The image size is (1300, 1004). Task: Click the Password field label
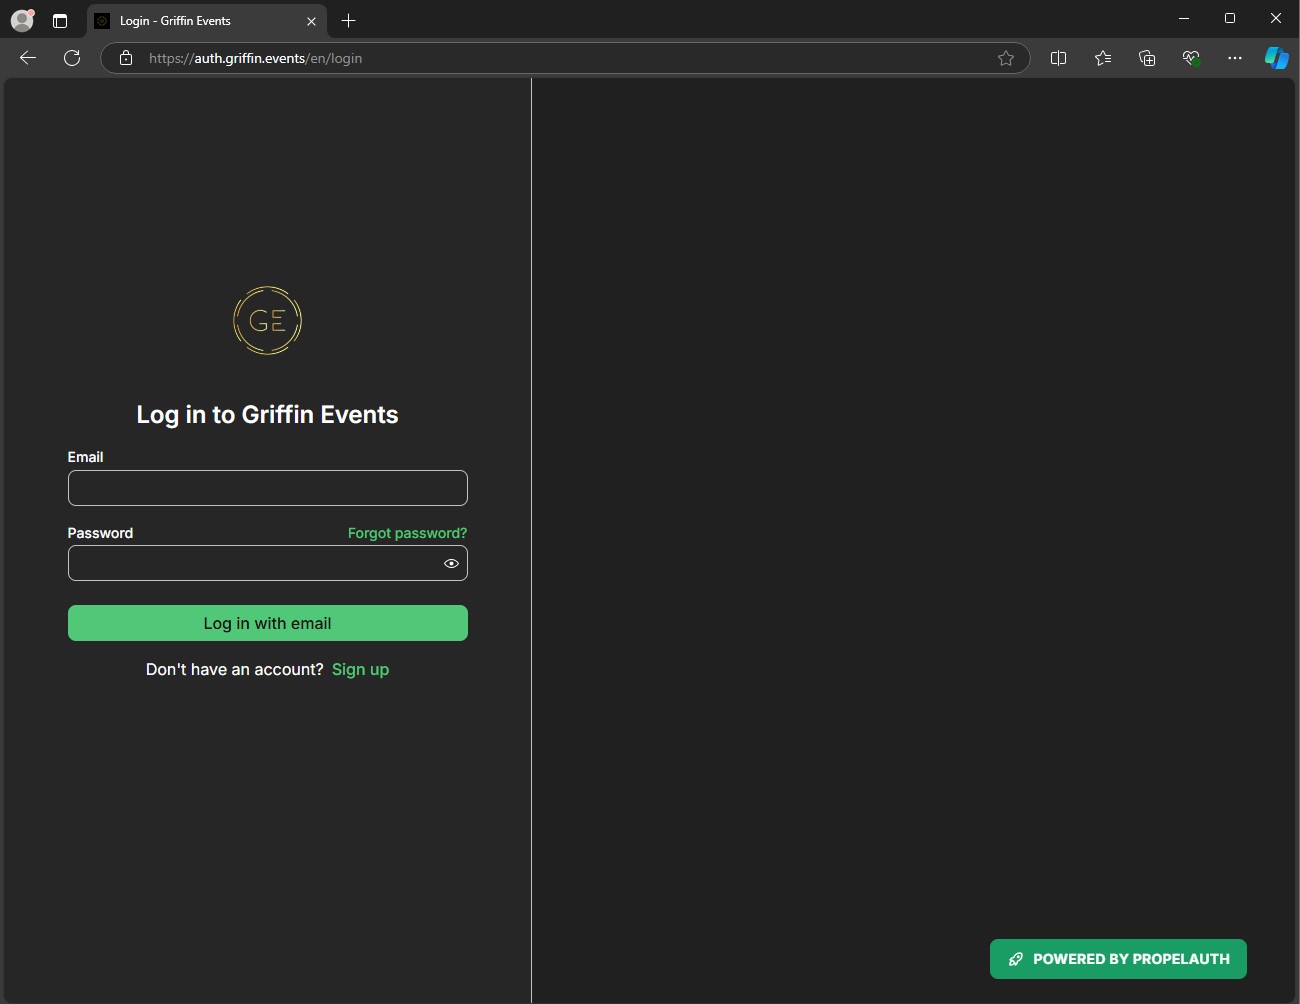(100, 533)
